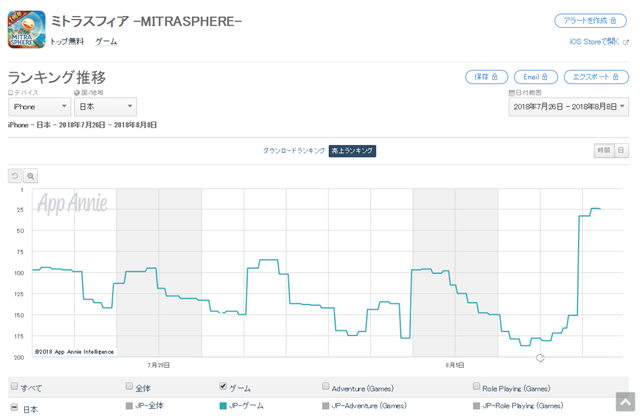Uncheck the ゲーム checkbox
This screenshot has height=418, width=640.
(223, 386)
